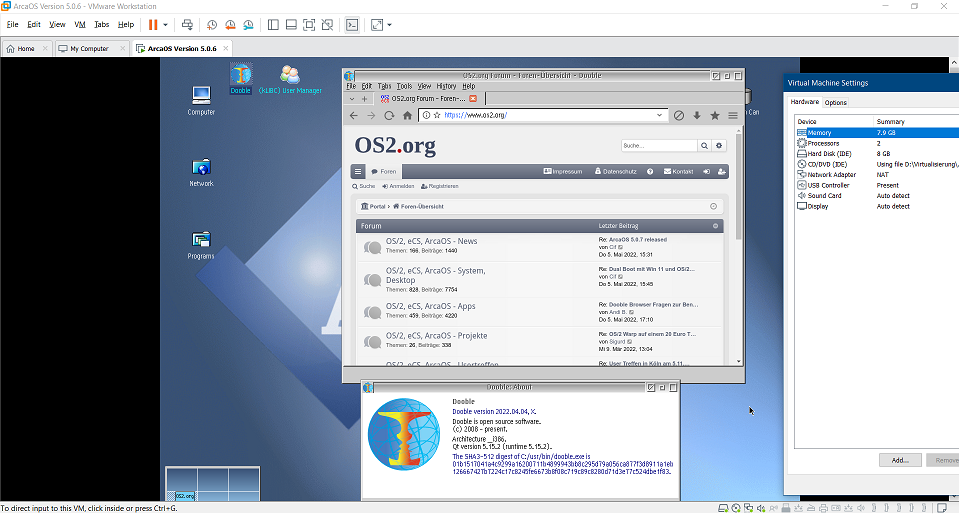Open the console view icon
959x514 pixels.
[x=352, y=24]
